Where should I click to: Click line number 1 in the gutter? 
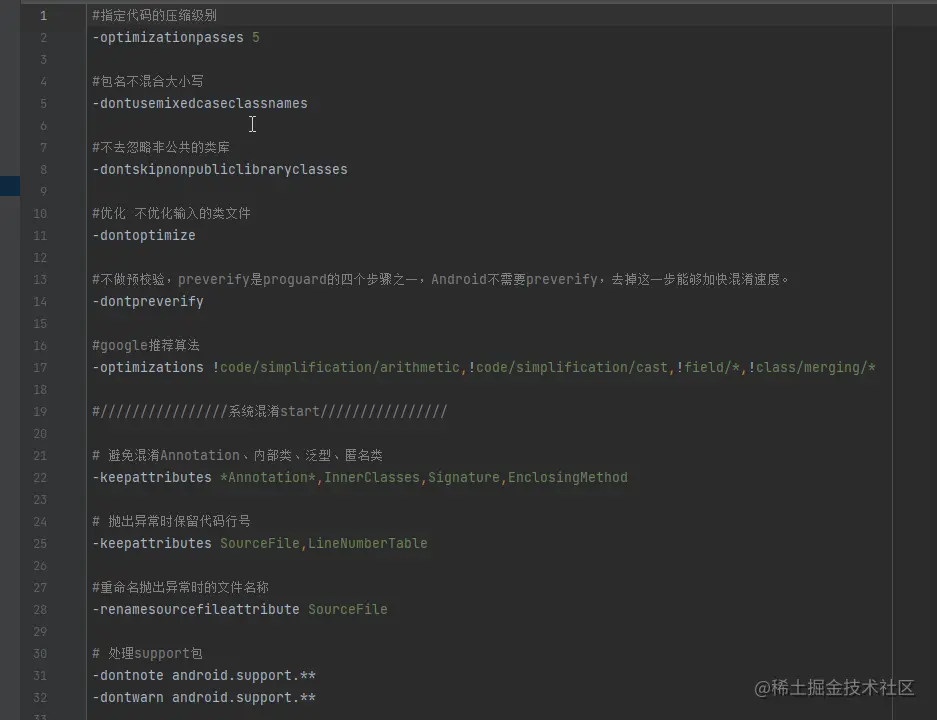pos(43,16)
